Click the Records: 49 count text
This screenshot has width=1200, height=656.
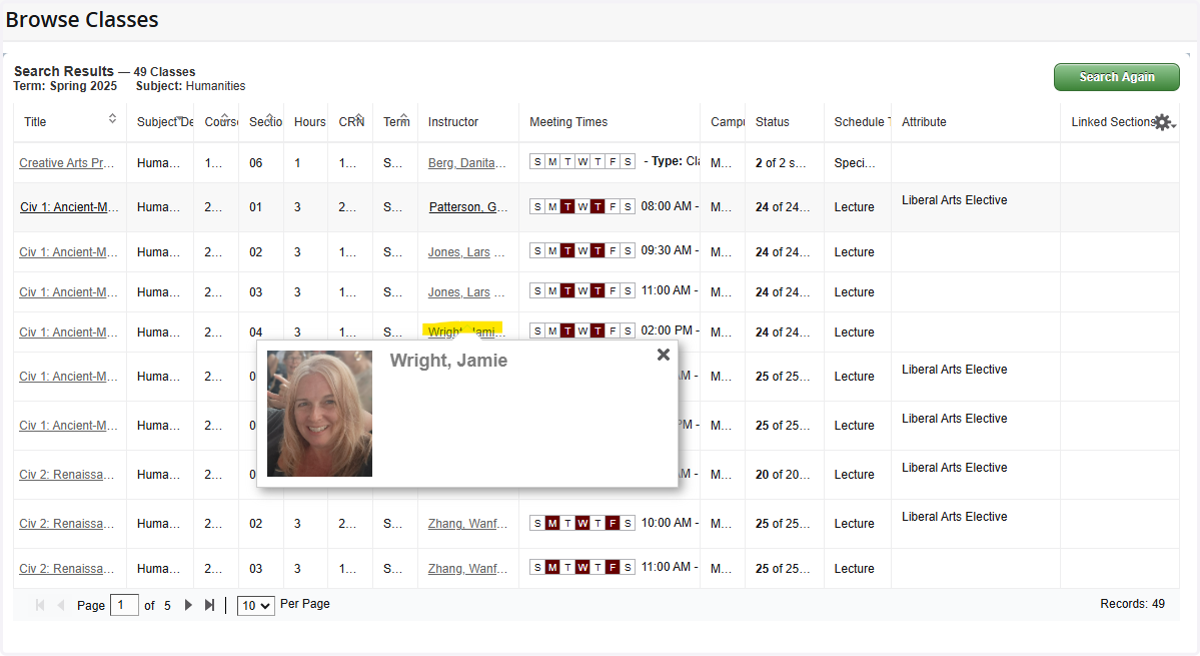click(x=1132, y=604)
